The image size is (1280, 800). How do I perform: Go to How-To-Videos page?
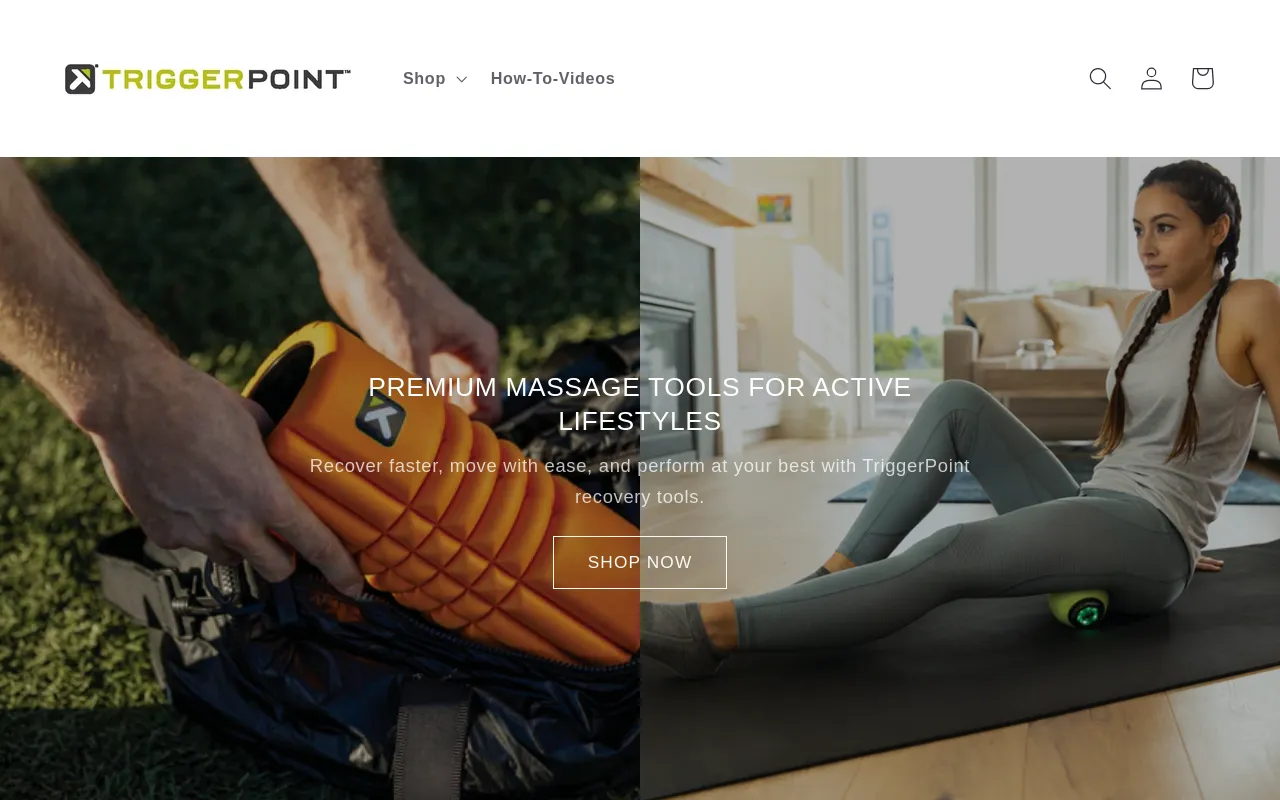[553, 78]
